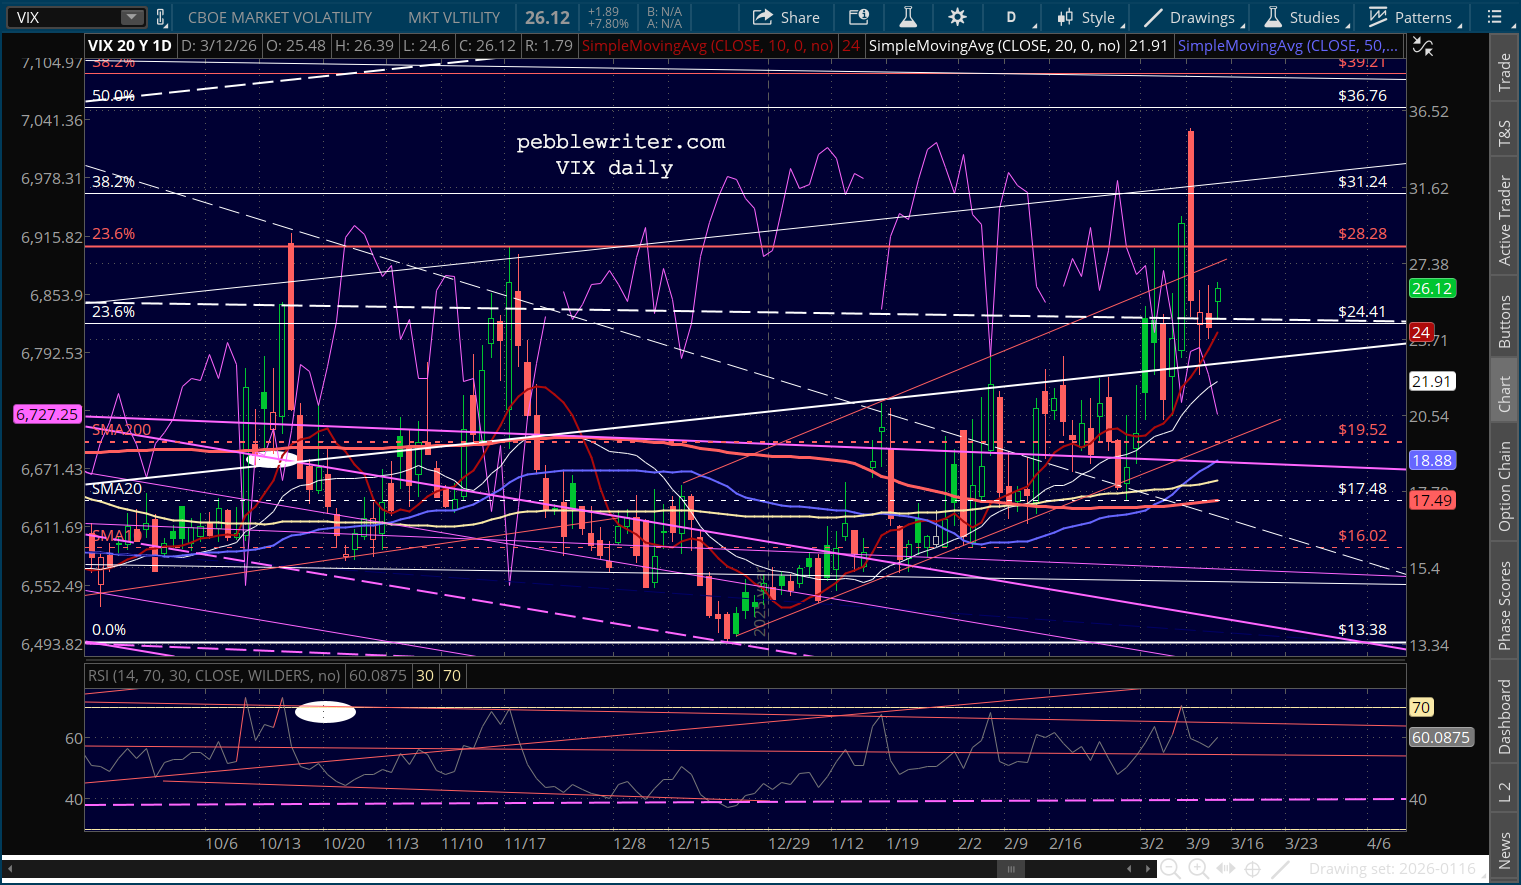Open chart settings gear
Viewport: 1521px width, 885px height.
pyautogui.click(x=957, y=17)
